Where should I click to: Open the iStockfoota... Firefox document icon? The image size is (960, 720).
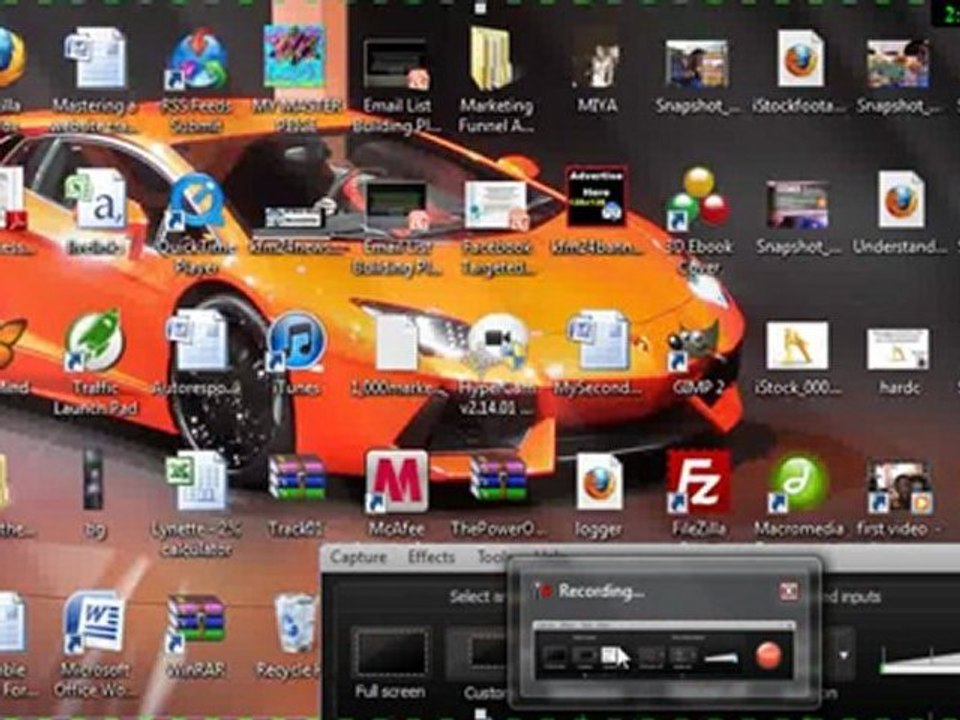(x=800, y=59)
